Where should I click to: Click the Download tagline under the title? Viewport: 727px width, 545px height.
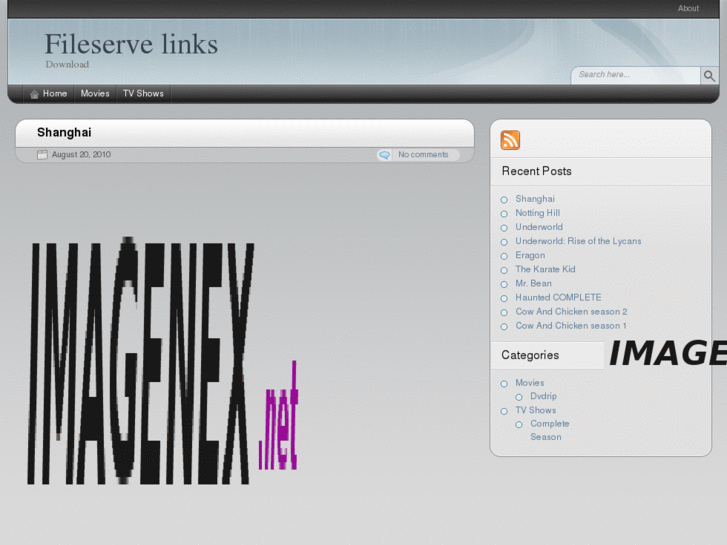pos(67,64)
